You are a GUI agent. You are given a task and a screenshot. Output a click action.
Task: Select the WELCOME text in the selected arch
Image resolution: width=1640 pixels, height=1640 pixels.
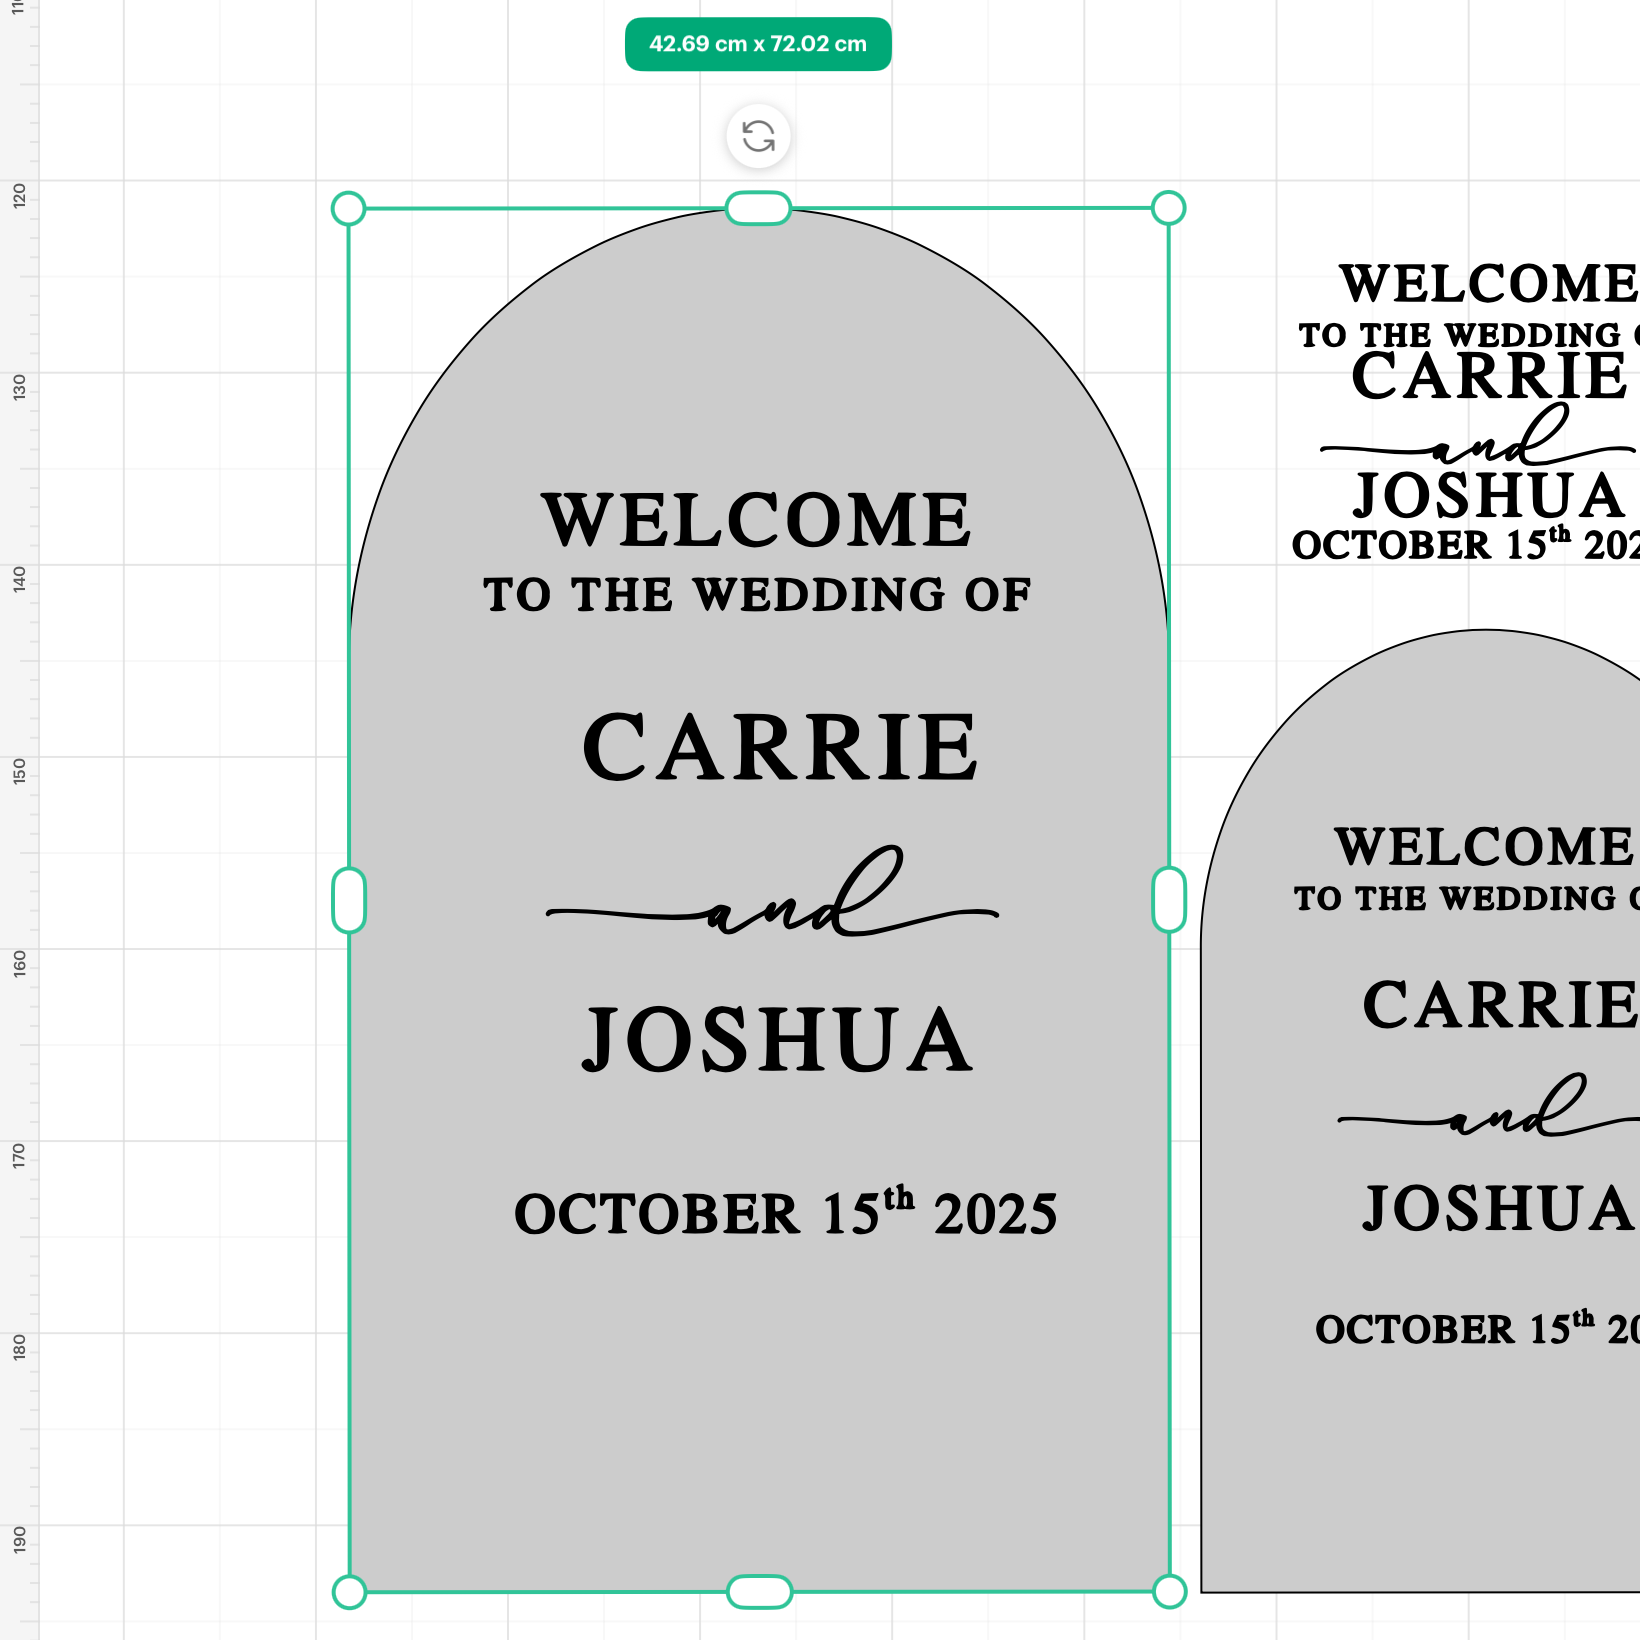756,521
